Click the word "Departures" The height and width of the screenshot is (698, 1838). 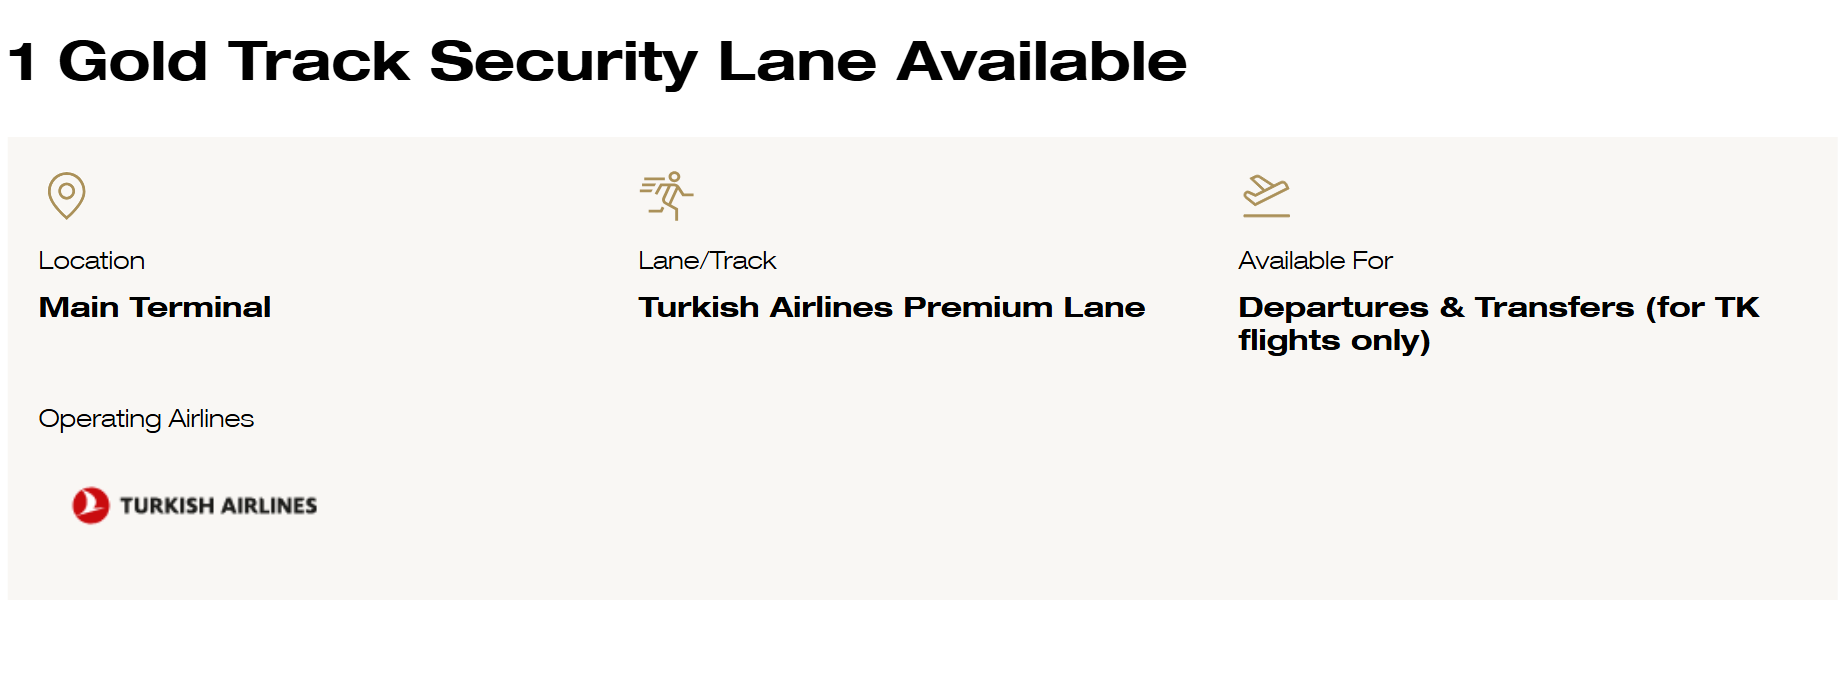point(1333,307)
